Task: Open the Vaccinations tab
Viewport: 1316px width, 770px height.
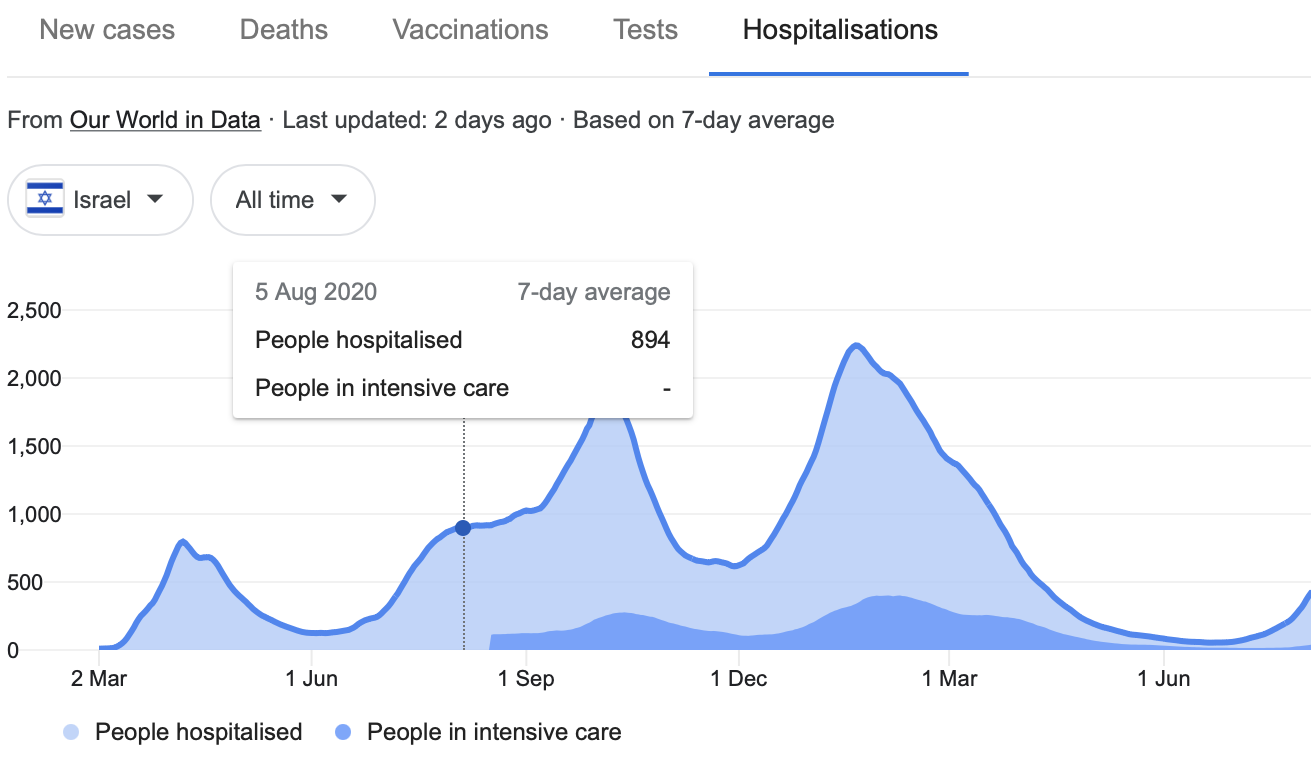Action: pyautogui.click(x=470, y=30)
